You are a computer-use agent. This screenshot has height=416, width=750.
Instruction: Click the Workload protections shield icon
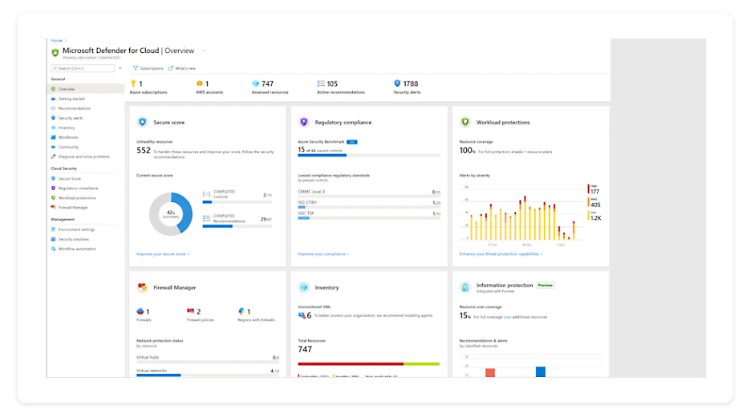point(465,122)
